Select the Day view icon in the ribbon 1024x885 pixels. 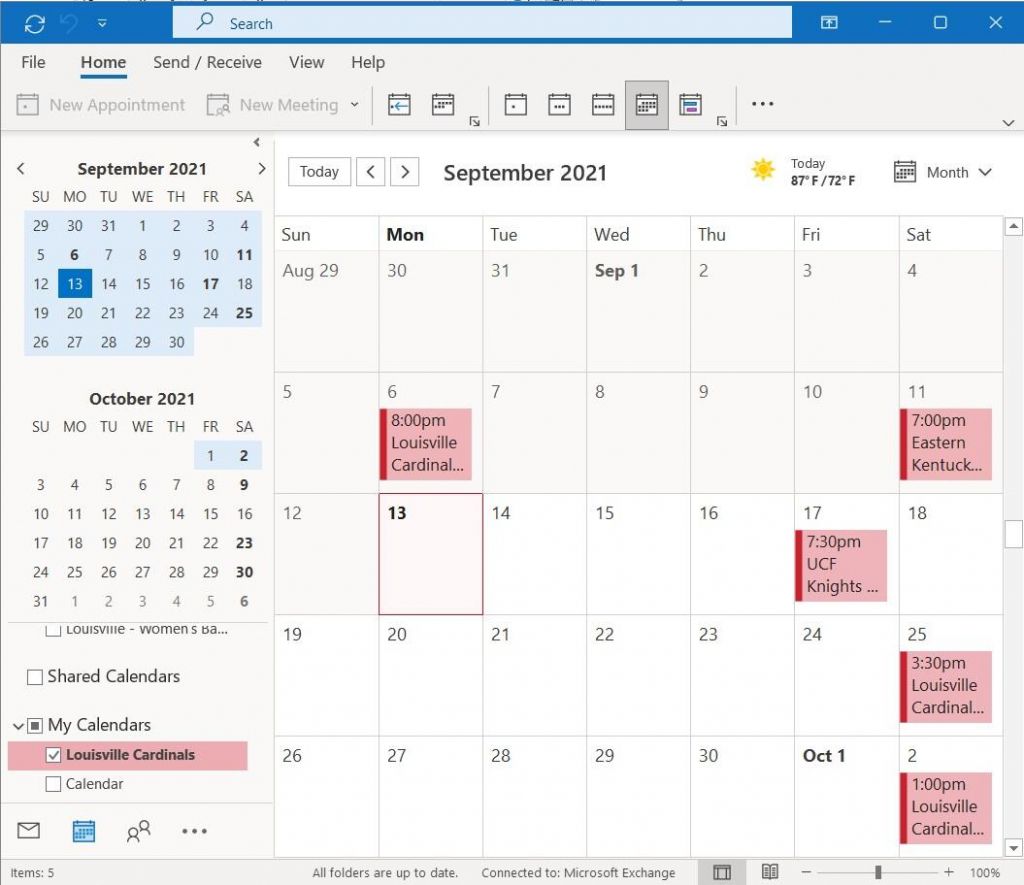tap(515, 105)
